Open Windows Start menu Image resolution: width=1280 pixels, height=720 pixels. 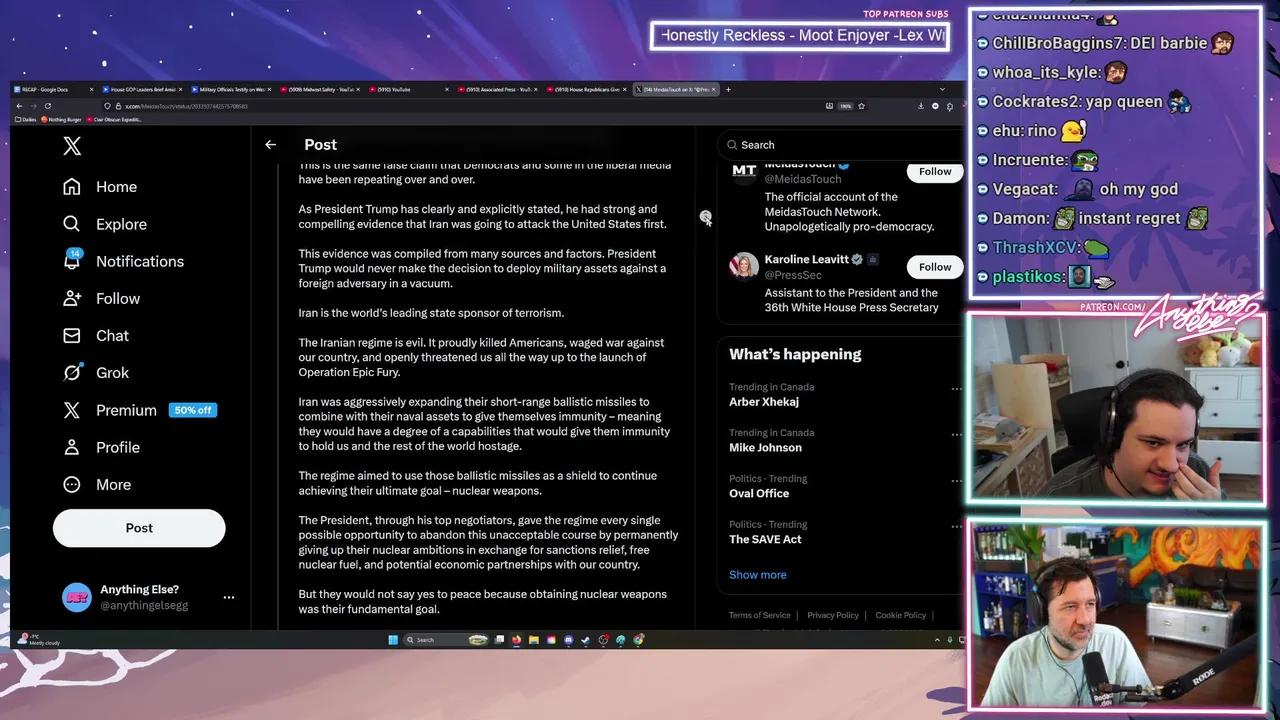pyautogui.click(x=393, y=640)
